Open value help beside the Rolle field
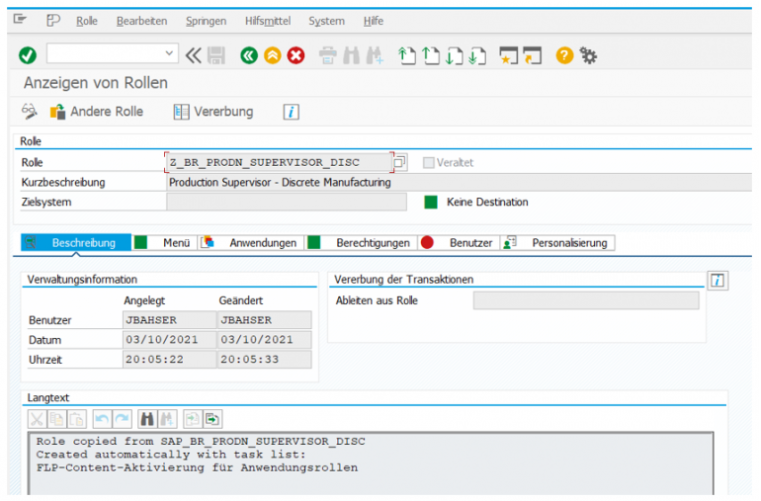The width and height of the screenshot is (761, 501). (x=399, y=162)
